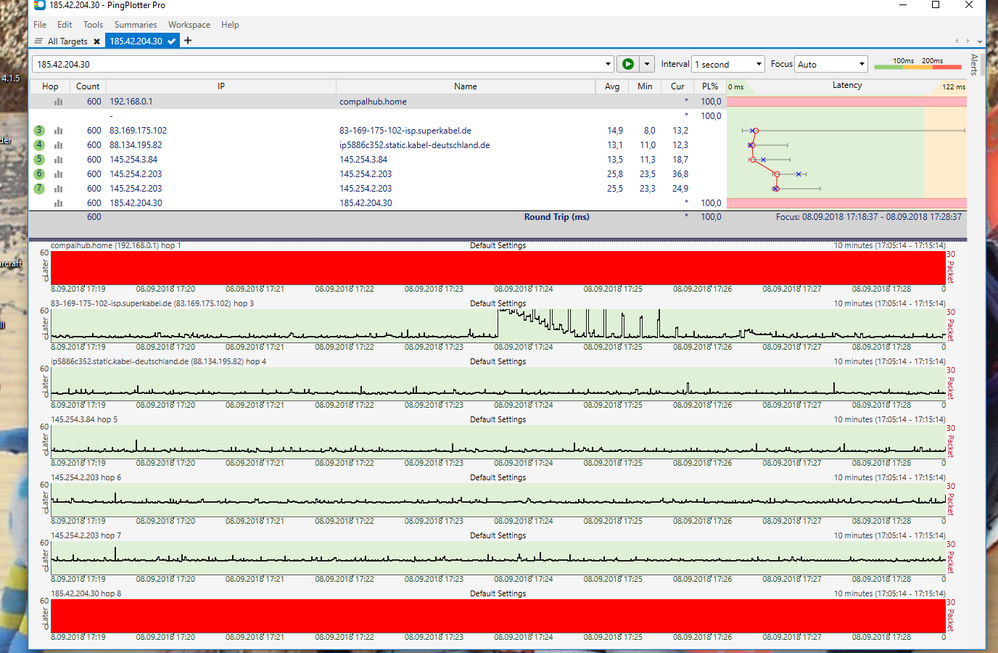Select the green hop 7 number badge

tap(39, 188)
